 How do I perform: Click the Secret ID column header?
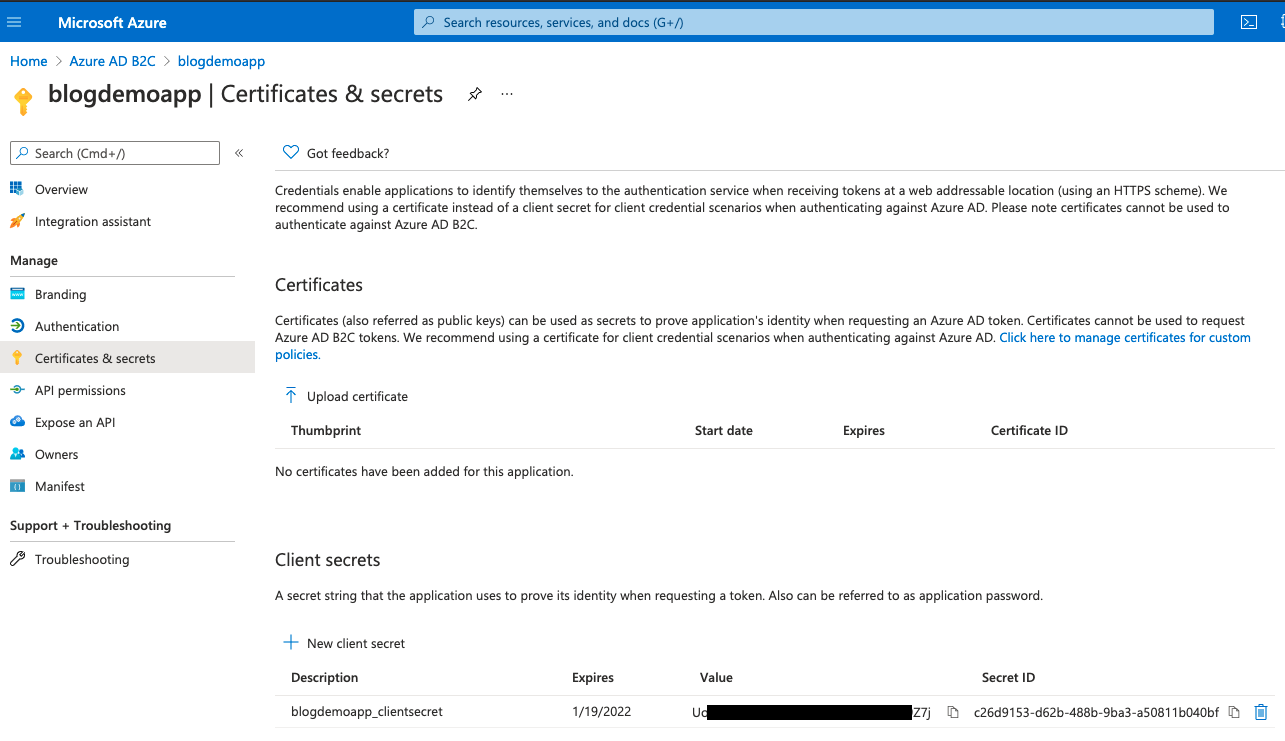pyautogui.click(x=1008, y=677)
